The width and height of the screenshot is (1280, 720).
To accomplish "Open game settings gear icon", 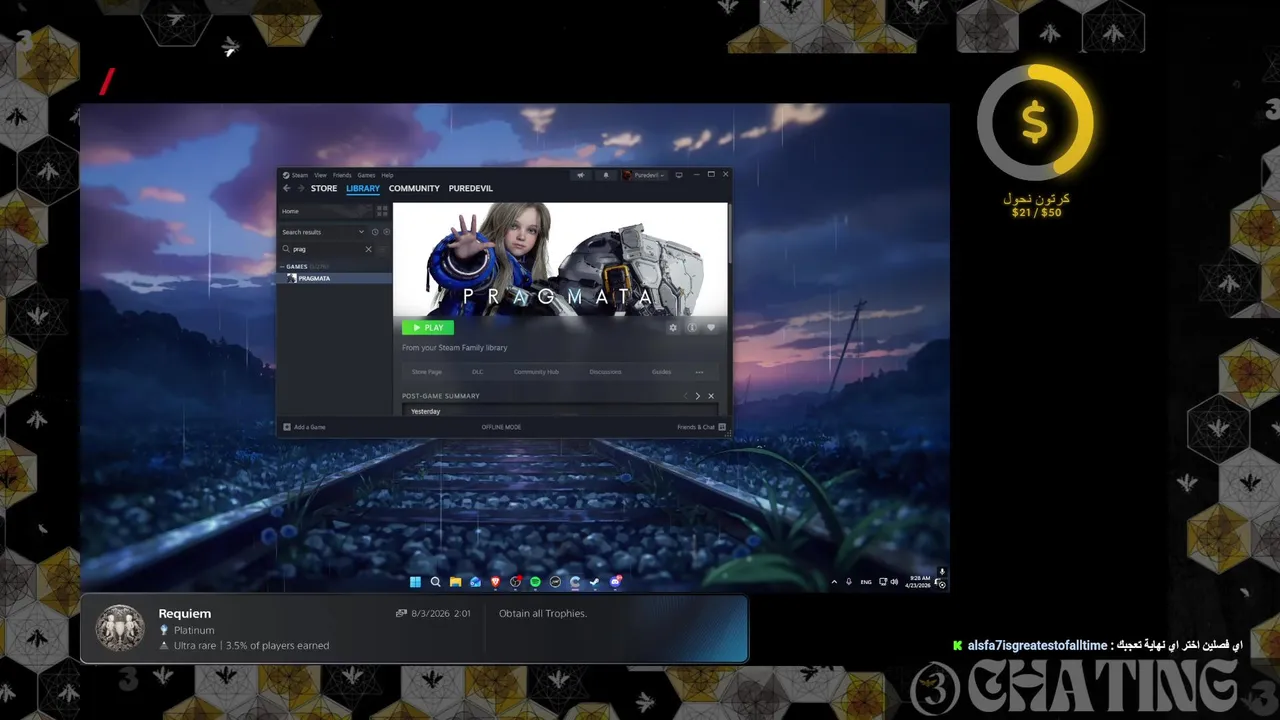I will coord(673,328).
